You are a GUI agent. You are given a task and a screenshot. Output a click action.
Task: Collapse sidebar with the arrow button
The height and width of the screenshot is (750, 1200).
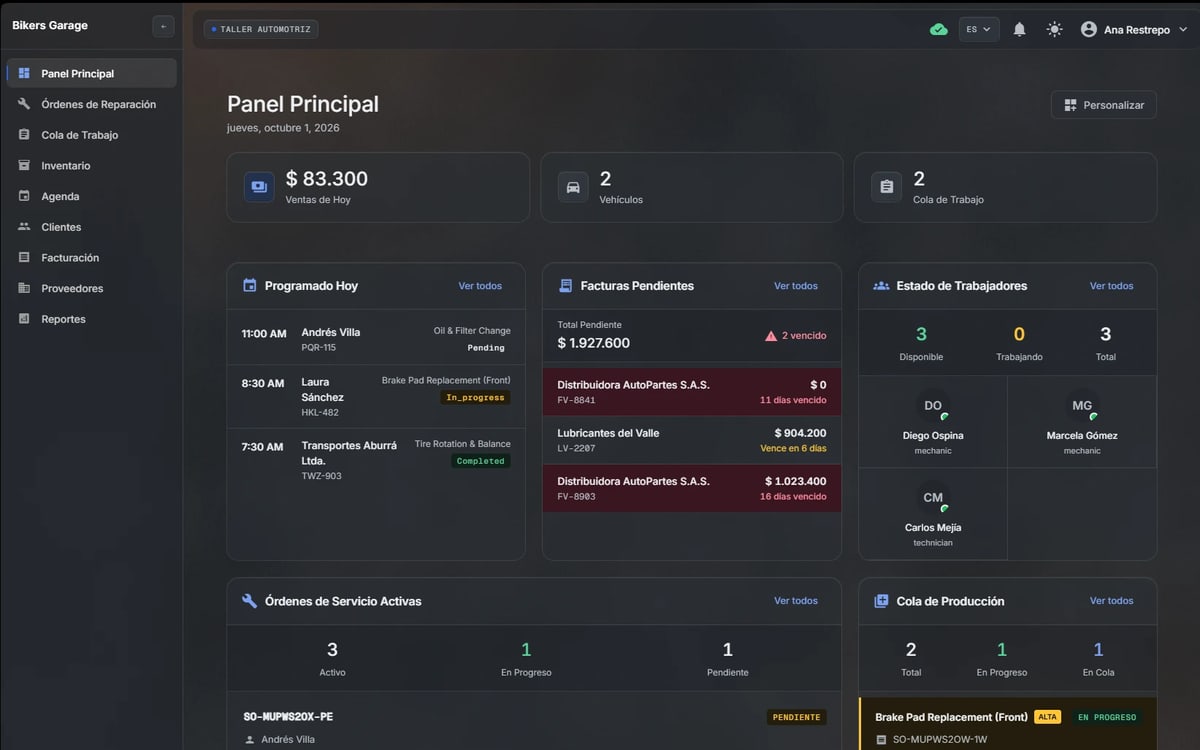click(163, 27)
